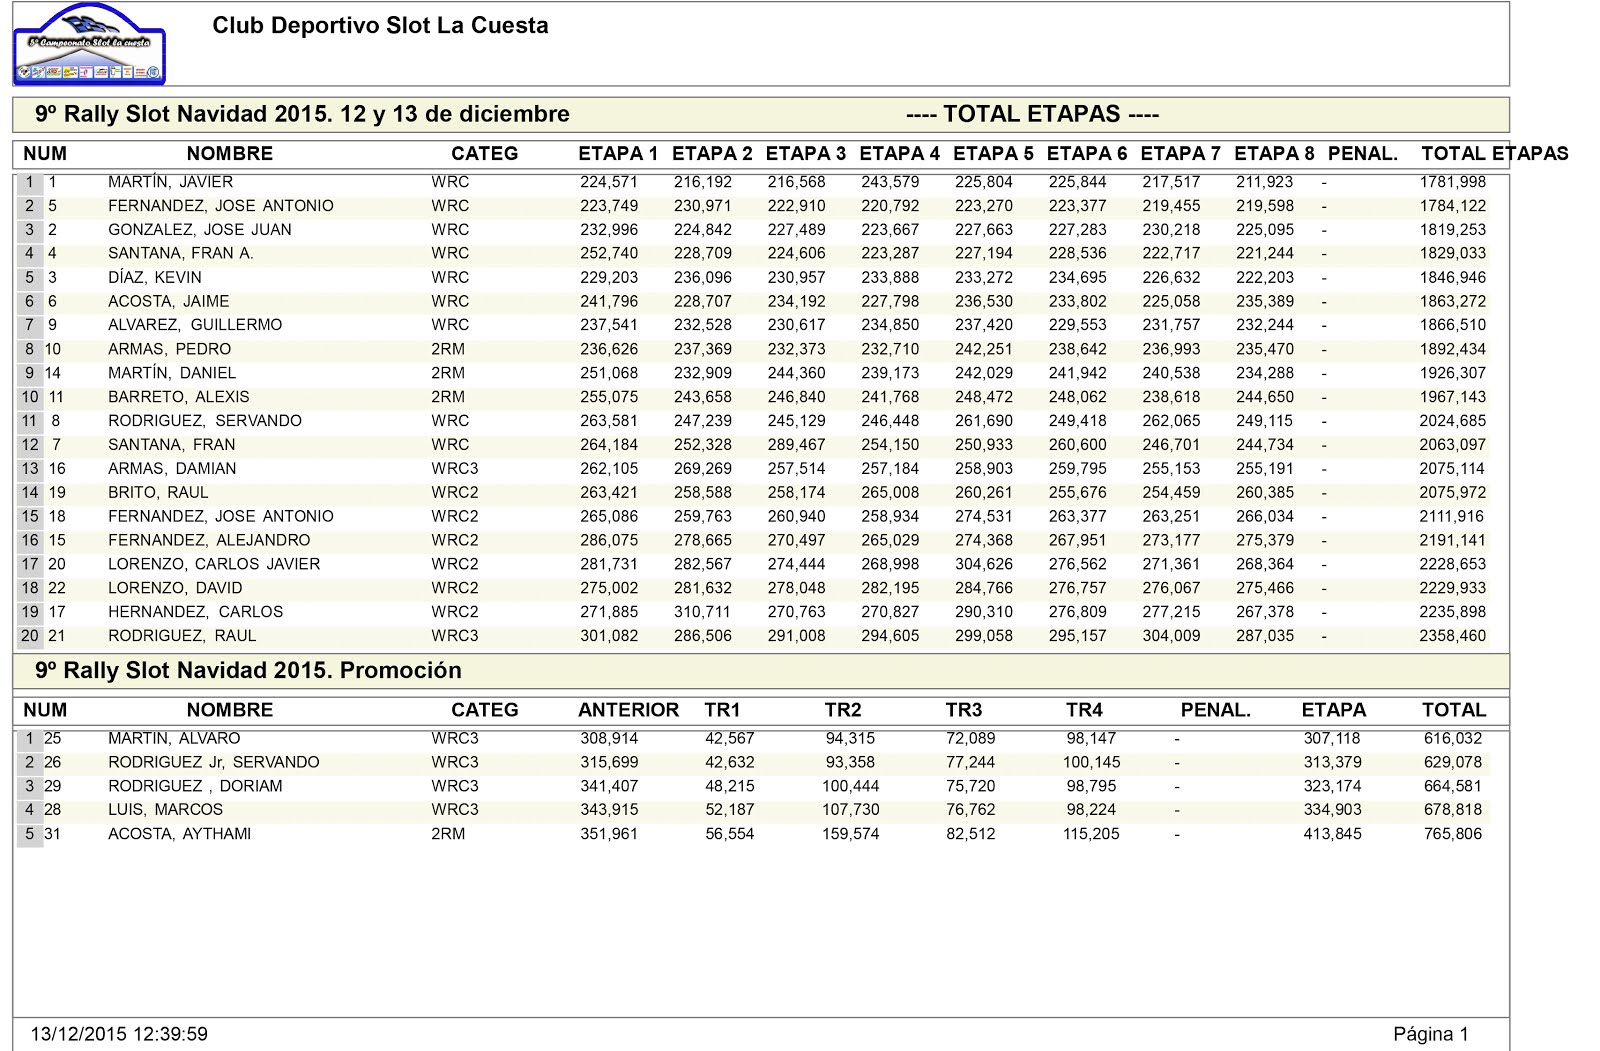Click 'LUIS, MARCOS' name
Image resolution: width=1600 pixels, height=1051 pixels.
tap(165, 810)
